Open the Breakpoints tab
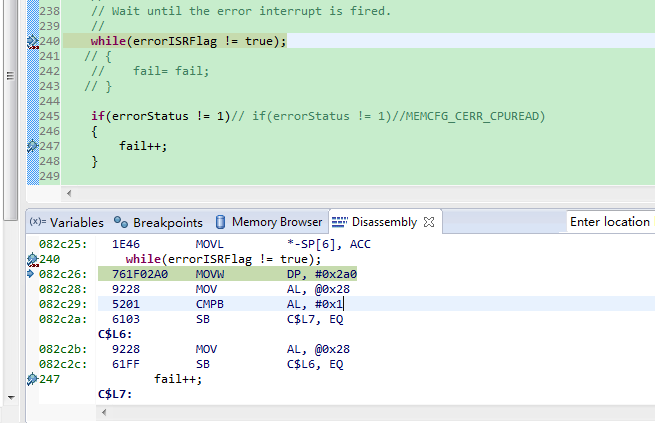 (167, 222)
